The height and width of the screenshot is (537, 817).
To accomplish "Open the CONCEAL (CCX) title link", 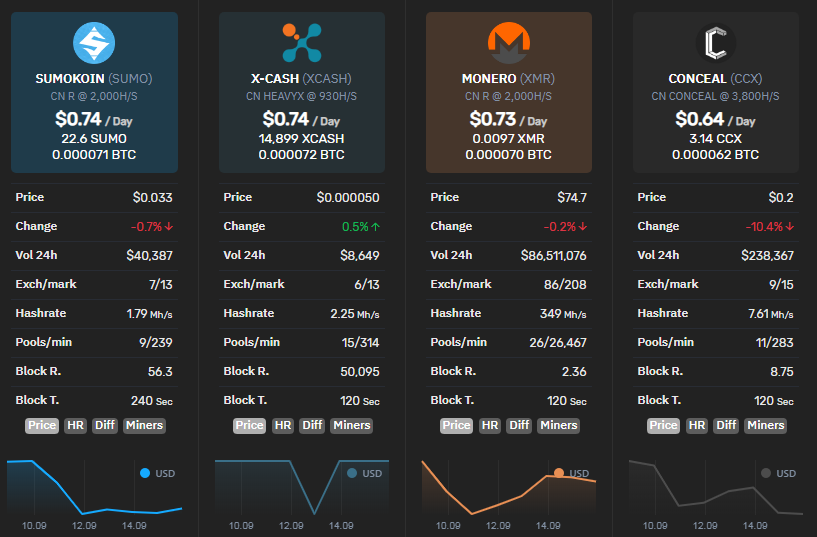I will point(715,79).
